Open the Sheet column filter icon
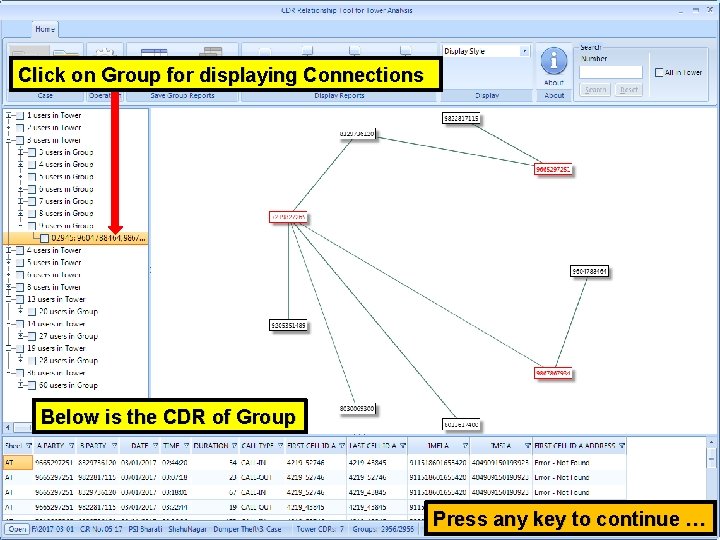Image resolution: width=720 pixels, height=540 pixels. [29, 445]
